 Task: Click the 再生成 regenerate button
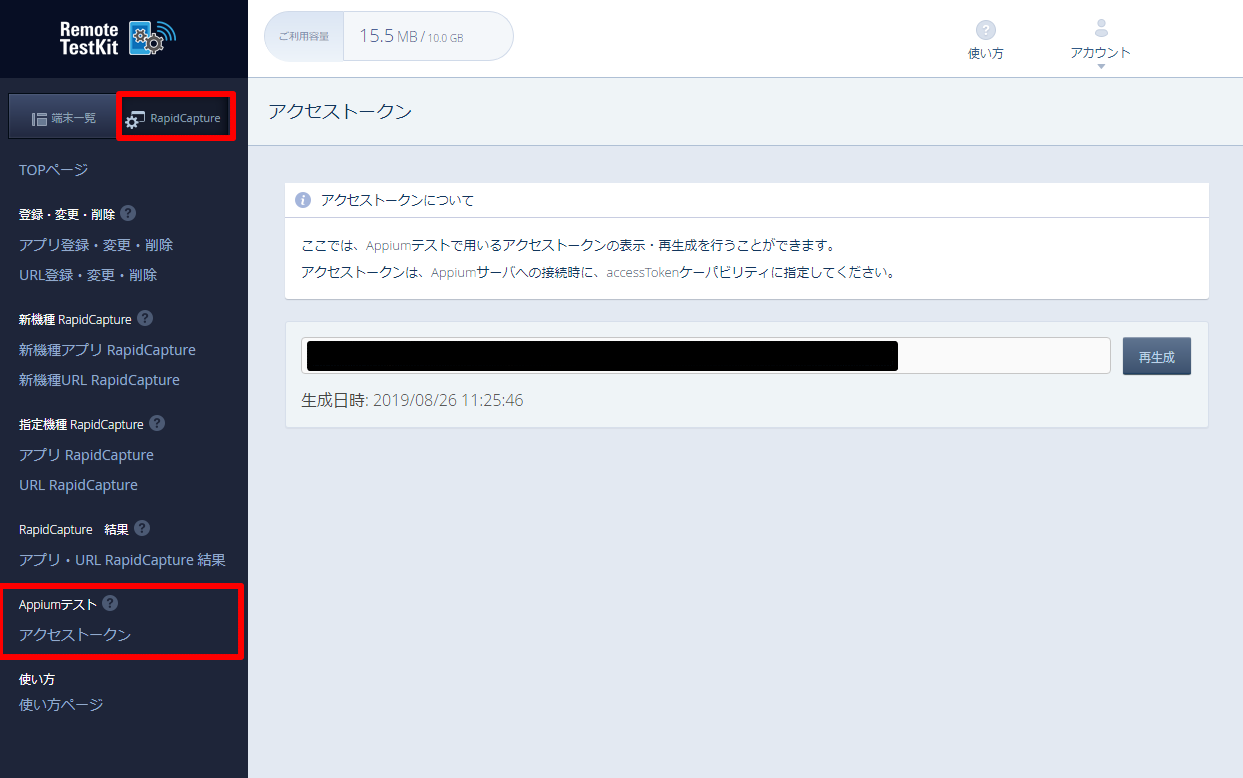point(1157,356)
